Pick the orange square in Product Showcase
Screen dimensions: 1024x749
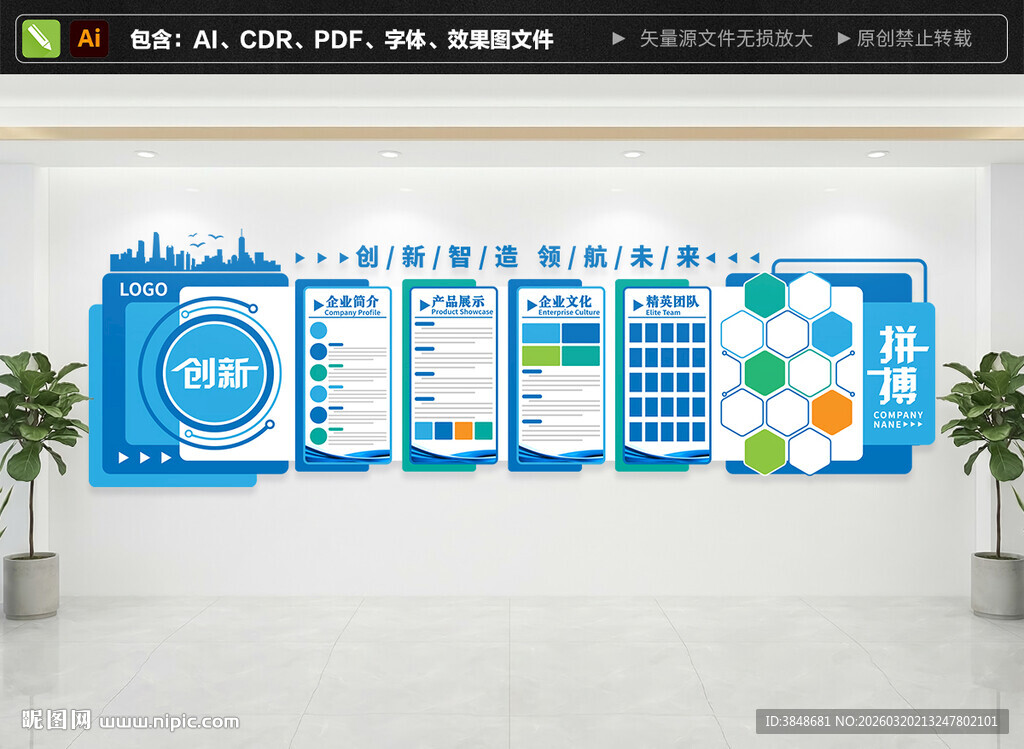(x=464, y=430)
